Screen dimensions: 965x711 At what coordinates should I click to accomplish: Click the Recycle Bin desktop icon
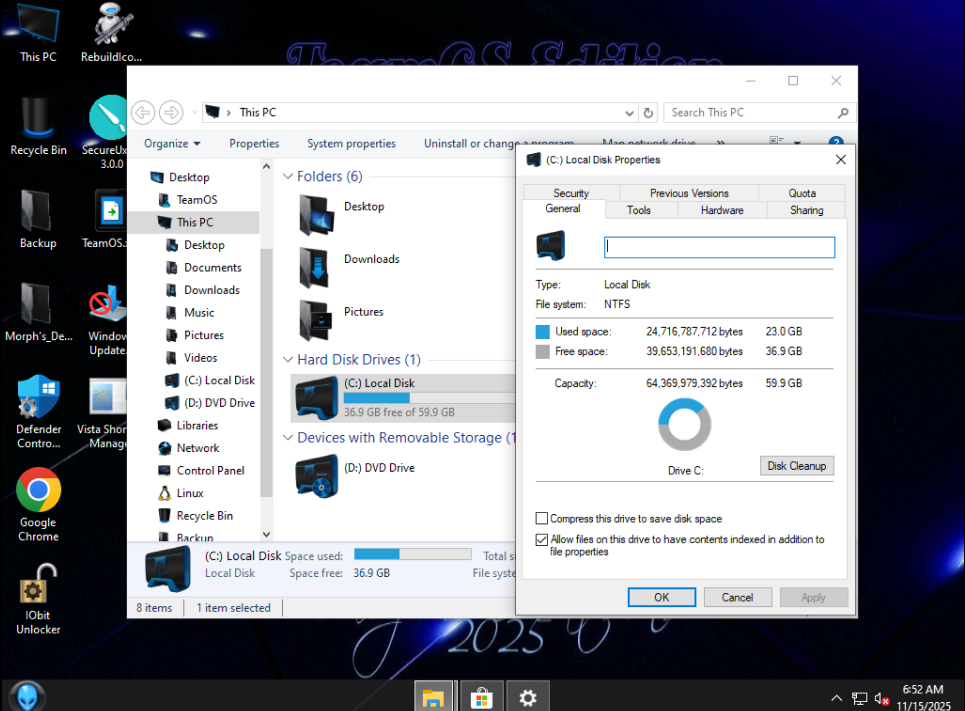click(x=38, y=120)
